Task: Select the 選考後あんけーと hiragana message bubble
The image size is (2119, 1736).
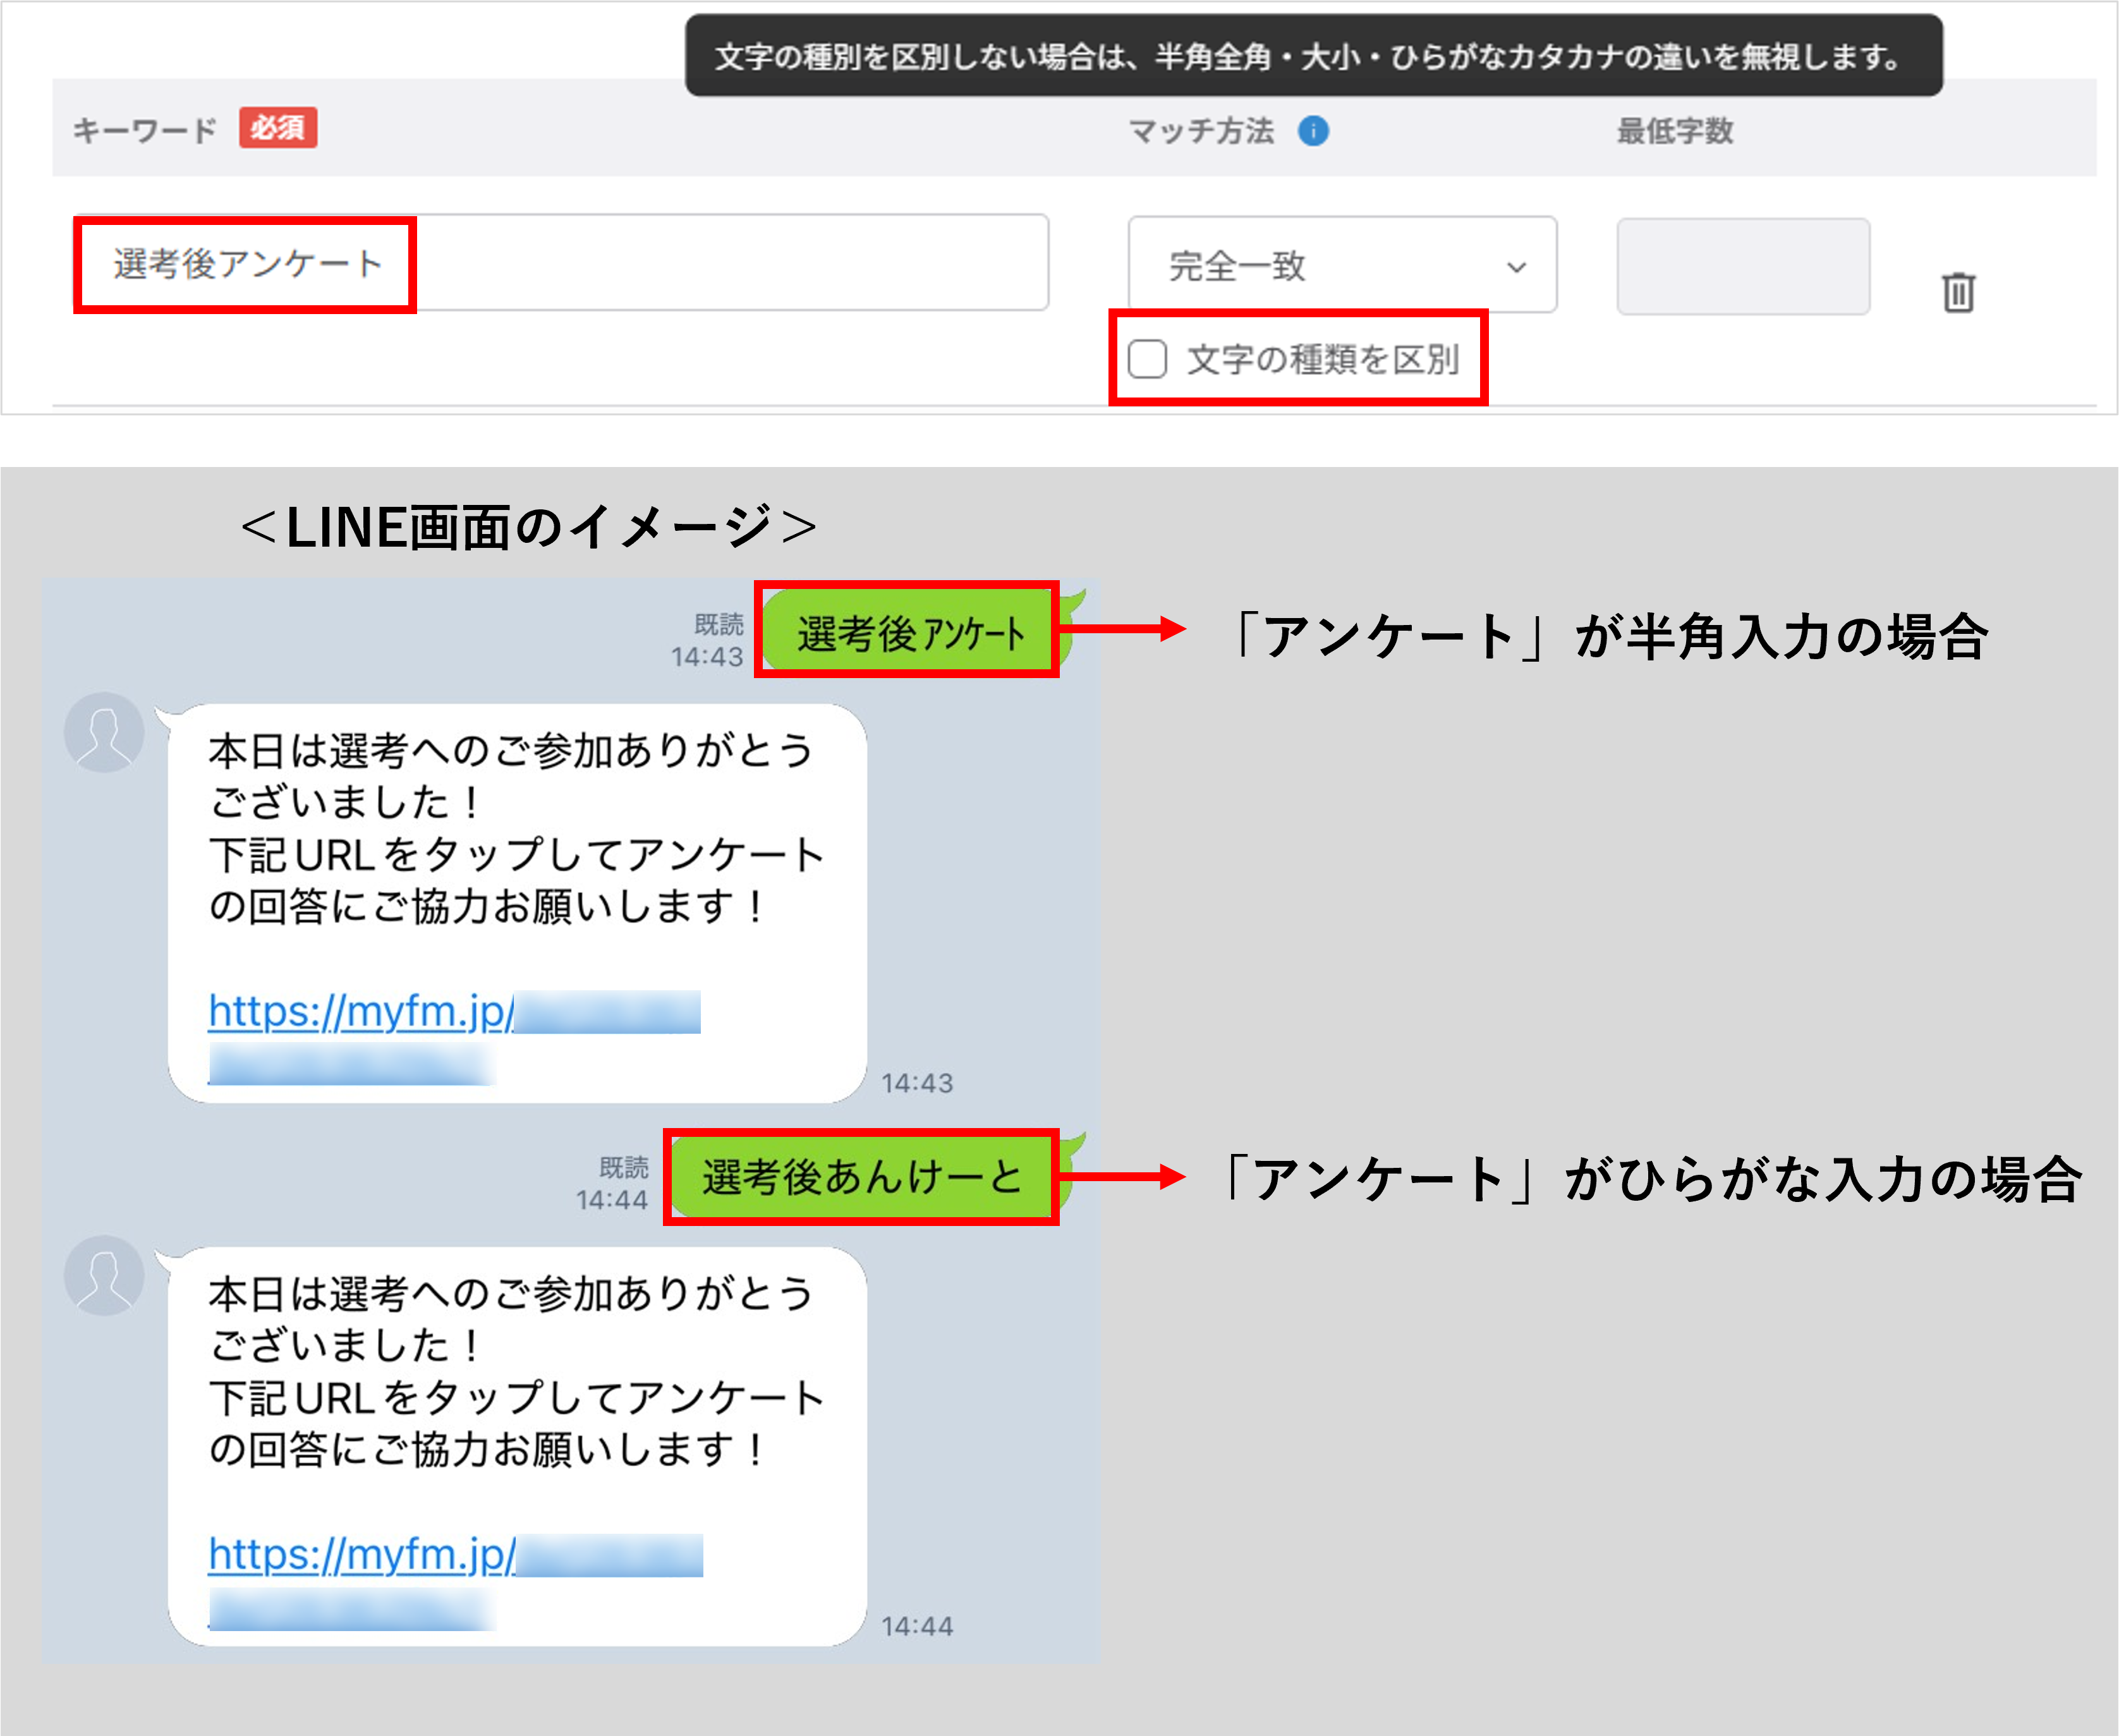Action: coord(863,1177)
